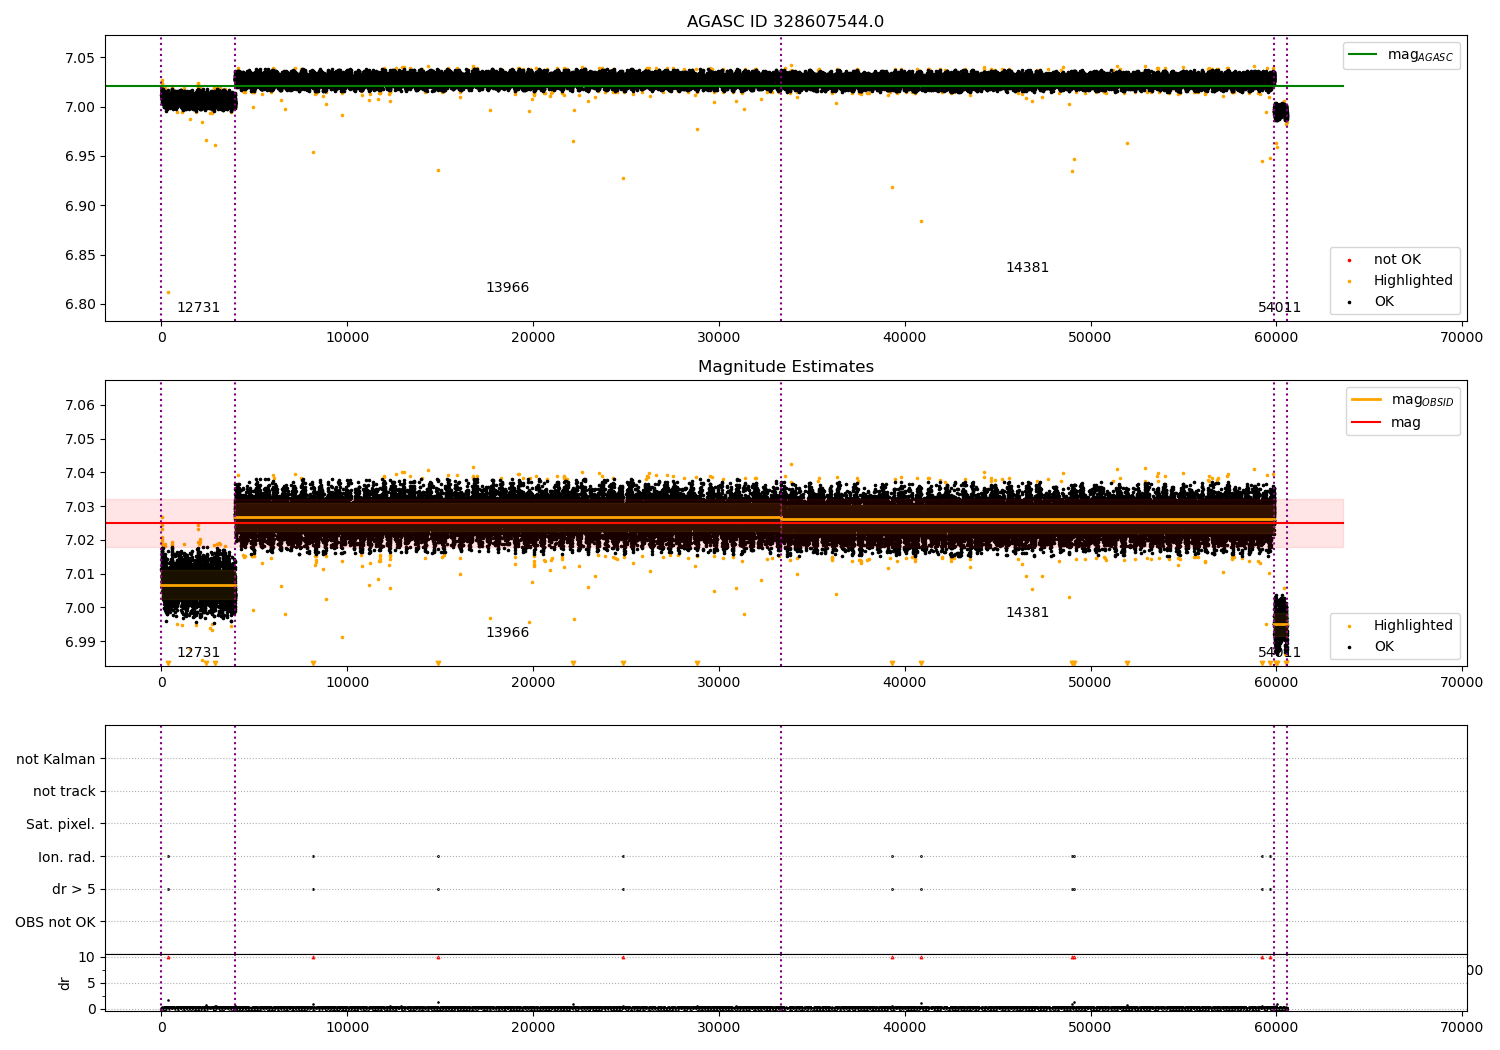Click obsid label 54011 in Magnitude Estimates plot
This screenshot has height=1050, width=1500.
tap(1279, 653)
